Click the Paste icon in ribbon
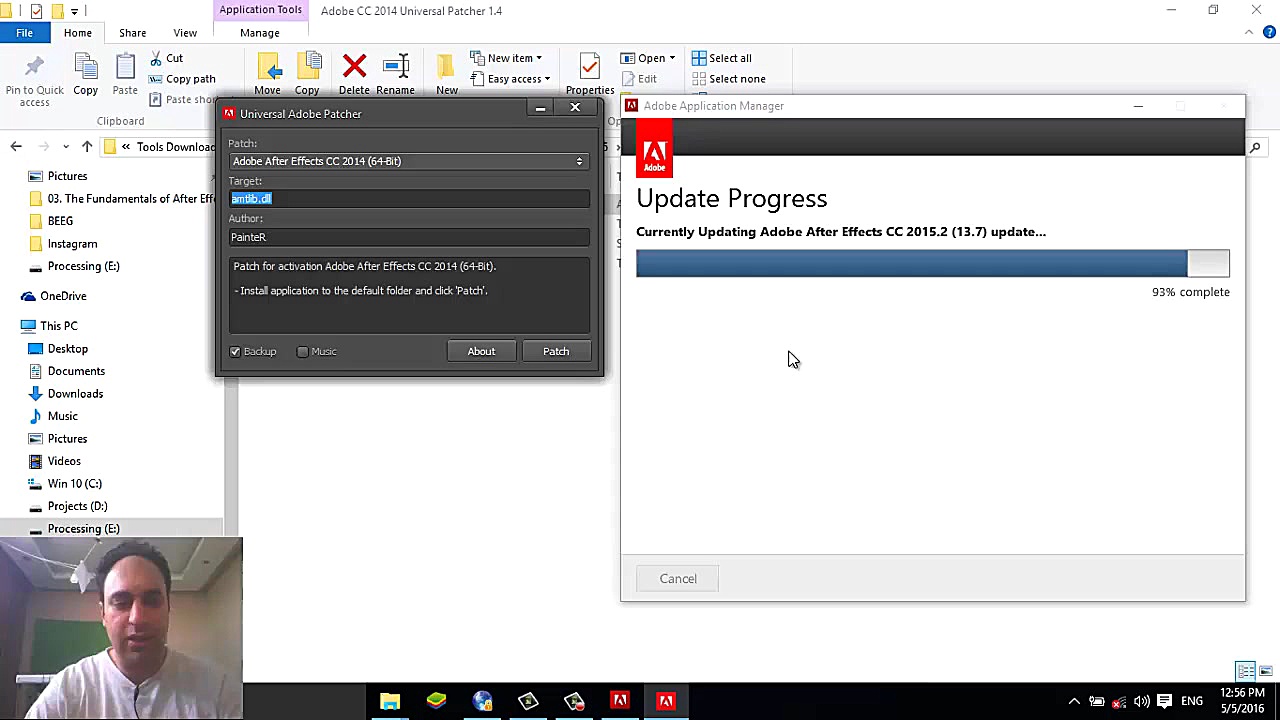The image size is (1280, 720). pyautogui.click(x=125, y=67)
